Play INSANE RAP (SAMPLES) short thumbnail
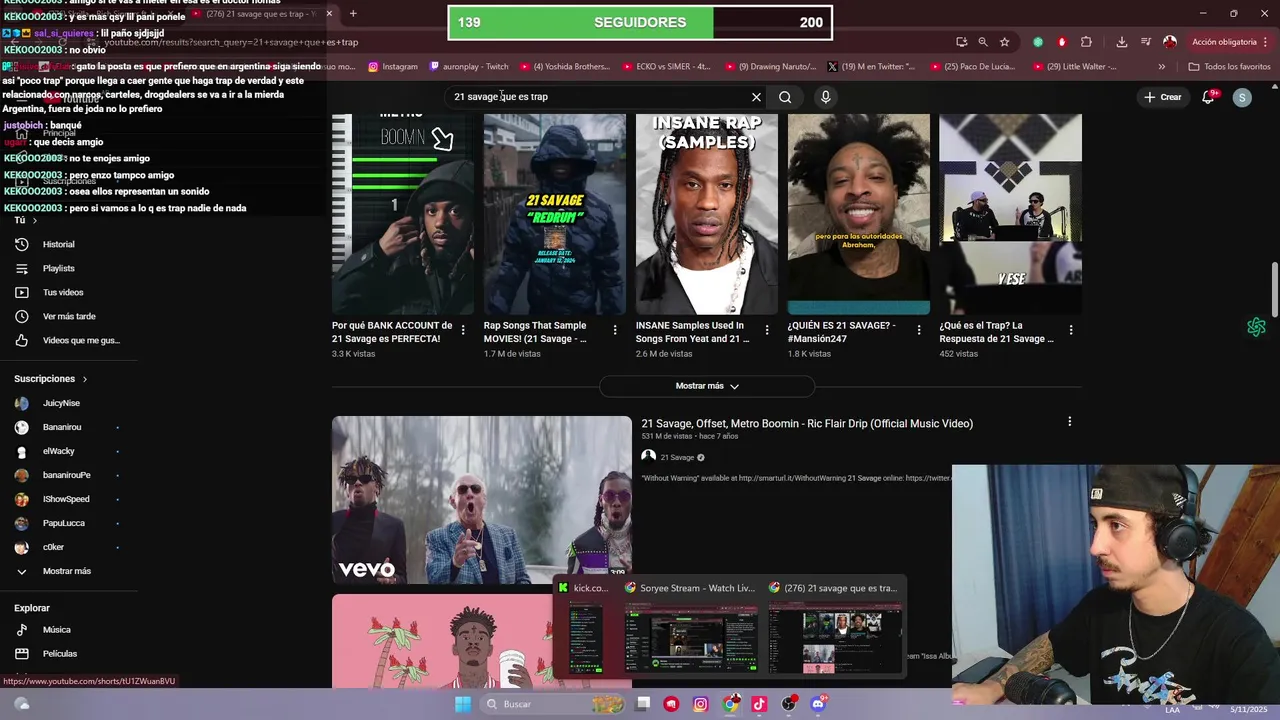Image resolution: width=1280 pixels, height=720 pixels. click(707, 214)
